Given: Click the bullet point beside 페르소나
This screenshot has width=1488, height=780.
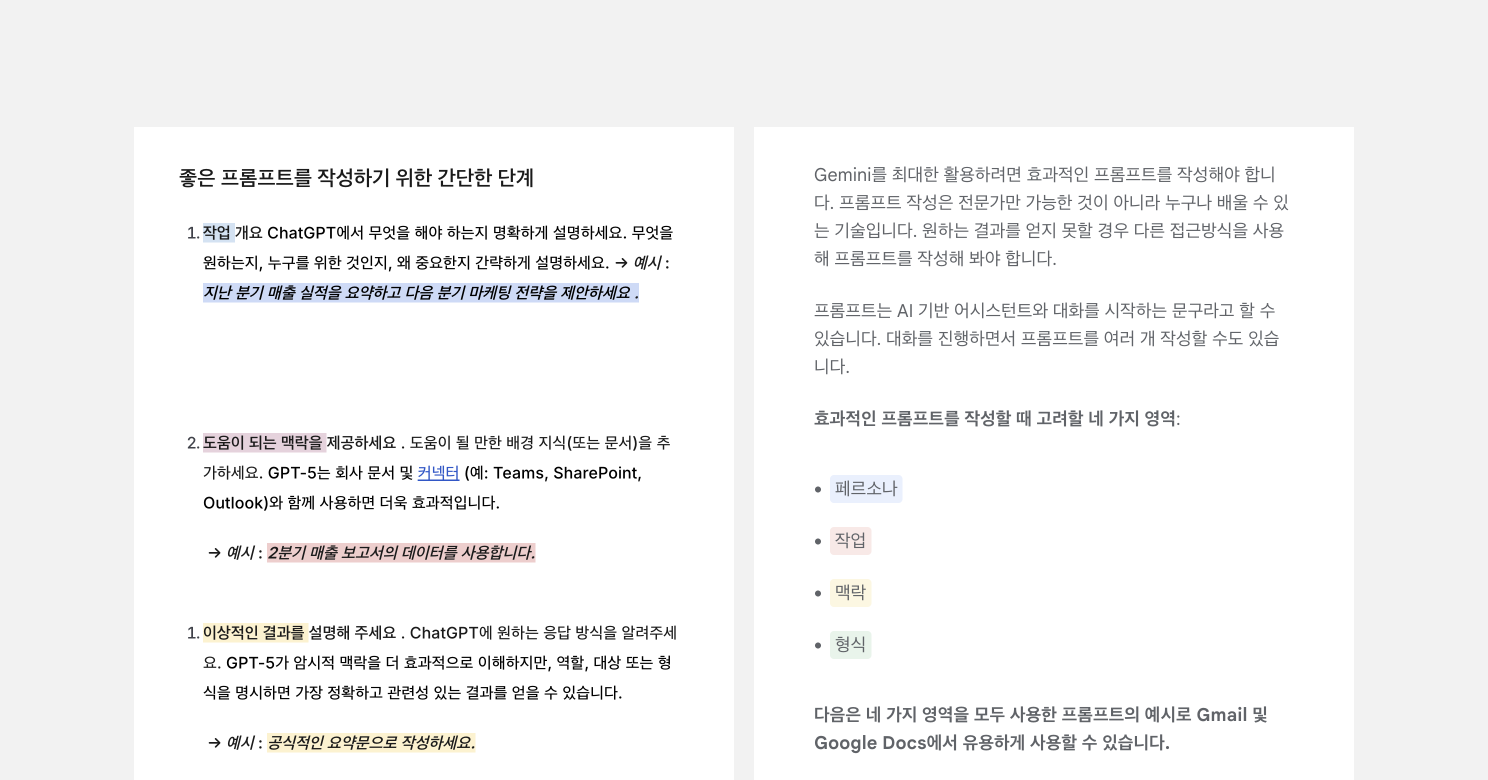Looking at the screenshot, I should (818, 489).
